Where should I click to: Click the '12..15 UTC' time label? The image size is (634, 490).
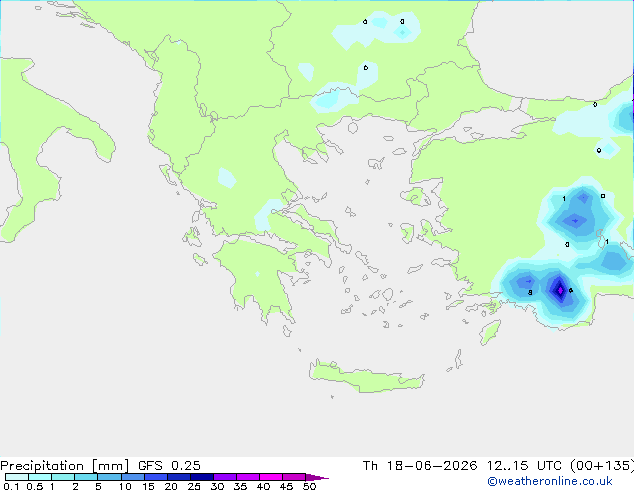point(524,466)
